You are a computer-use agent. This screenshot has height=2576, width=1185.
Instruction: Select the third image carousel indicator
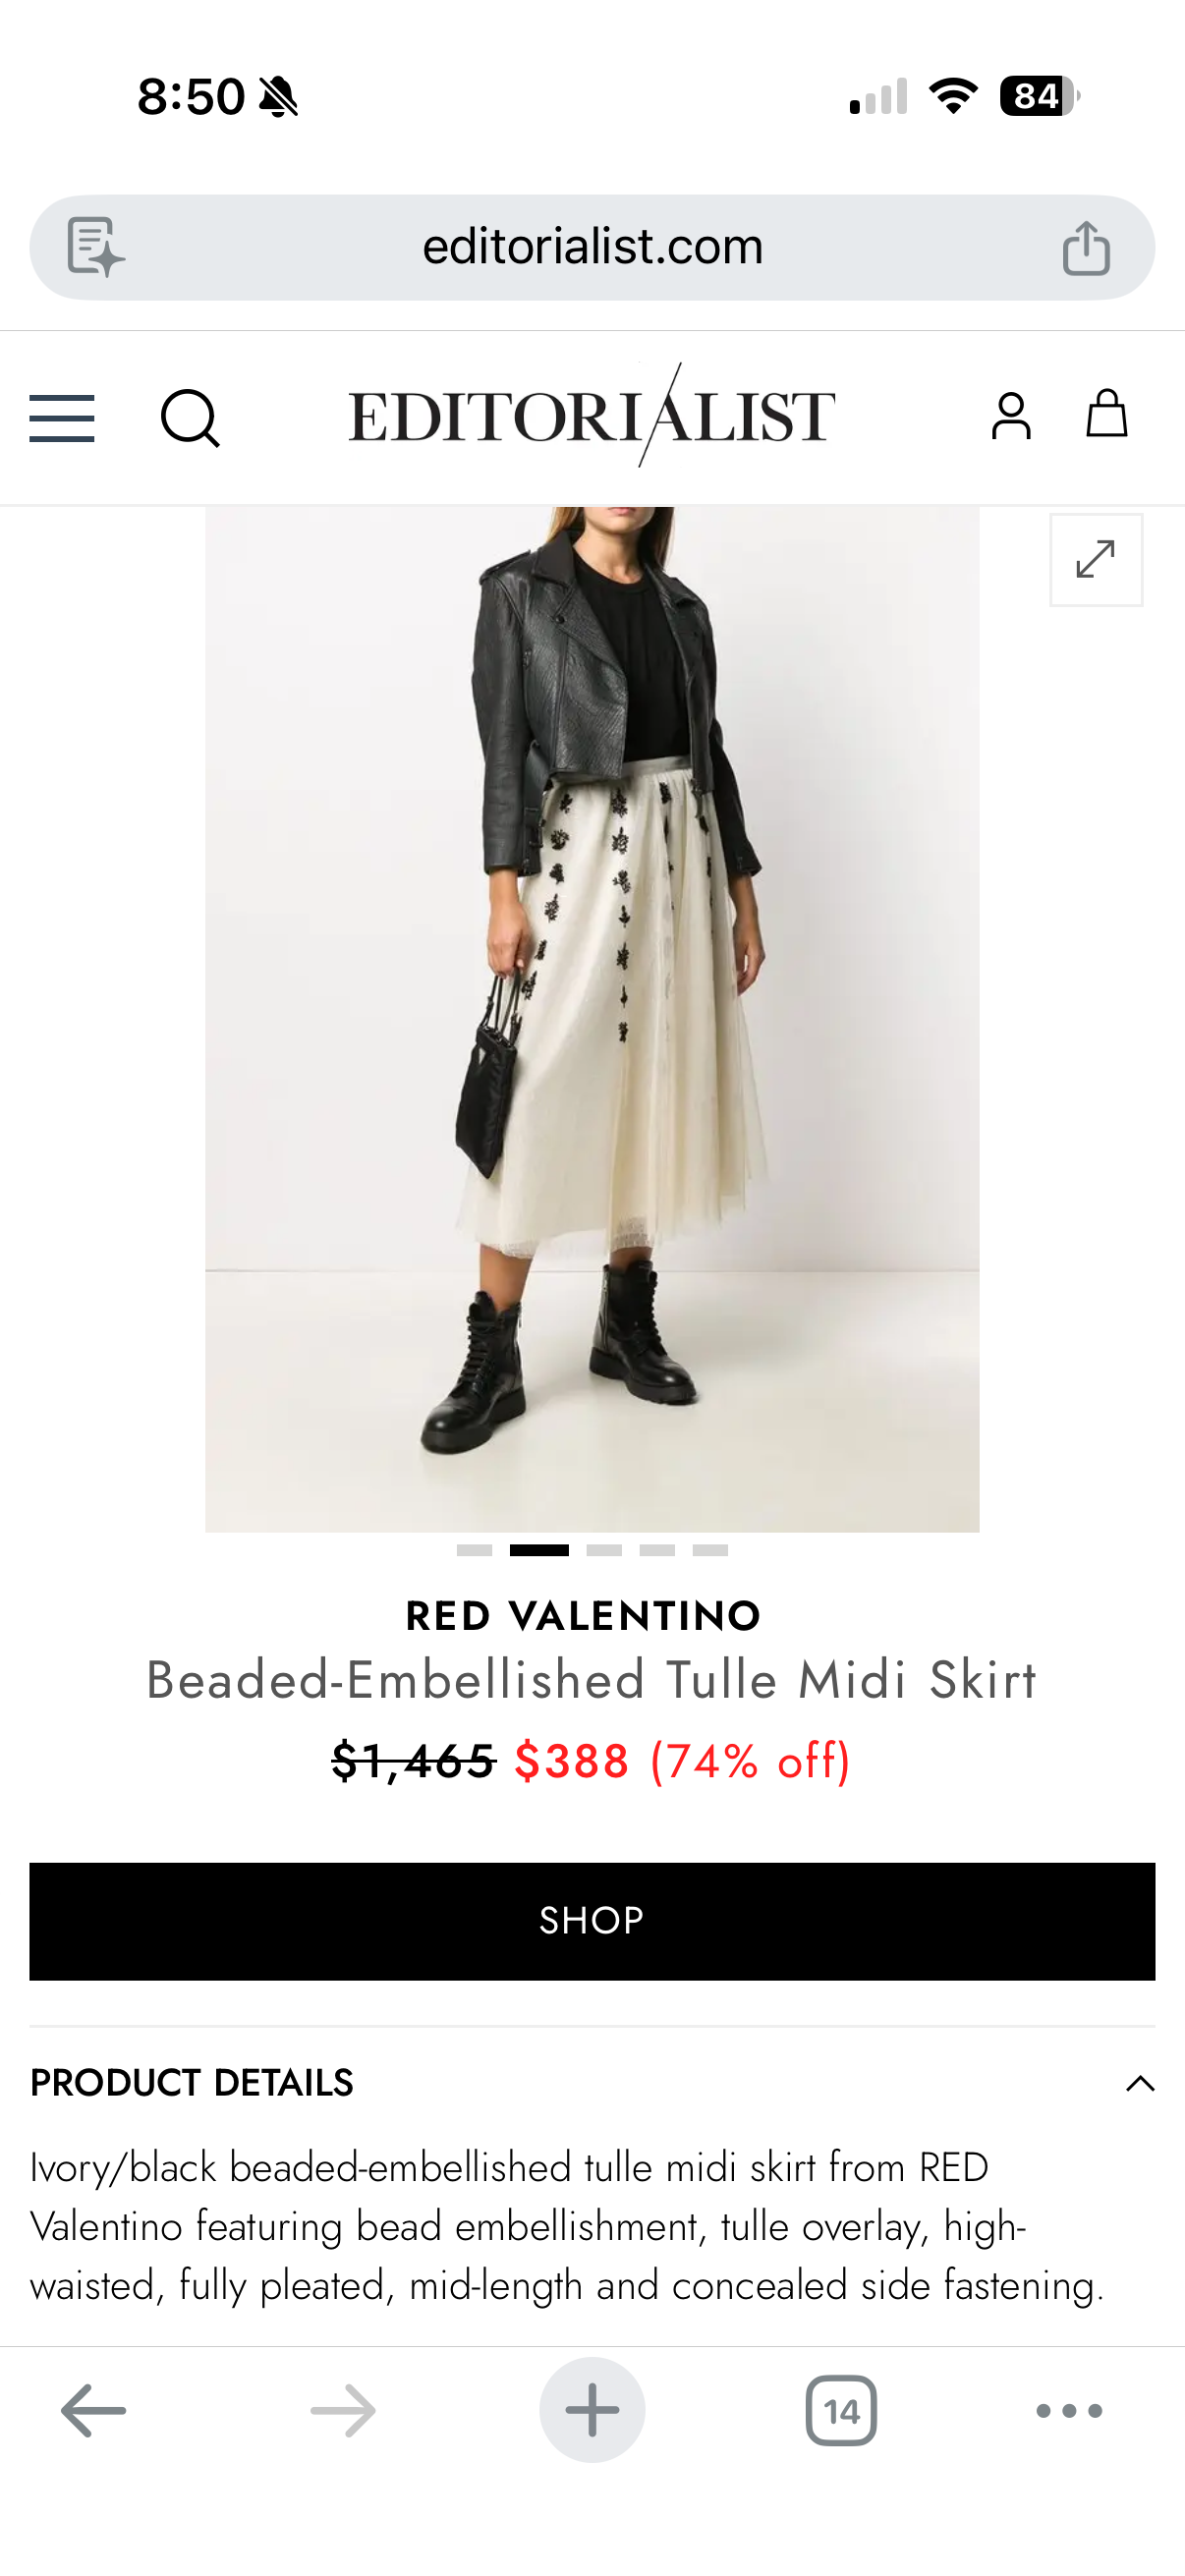[604, 1550]
